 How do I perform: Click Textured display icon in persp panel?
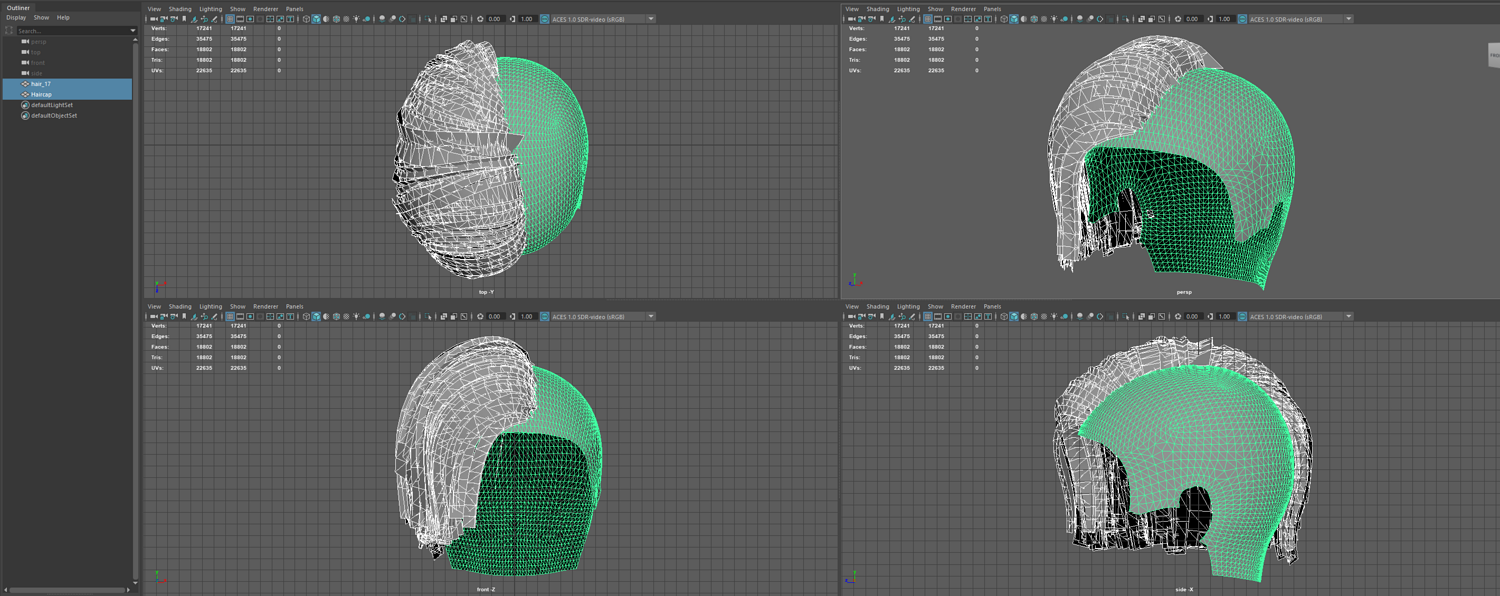click(1044, 19)
